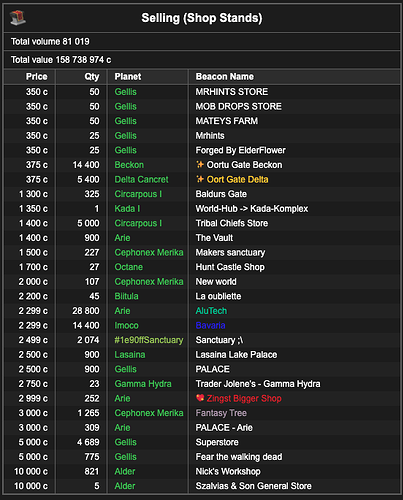Image resolution: width=403 pixels, height=500 pixels.
Task: Select PALACE - Arie beacon
Action: pos(224,428)
